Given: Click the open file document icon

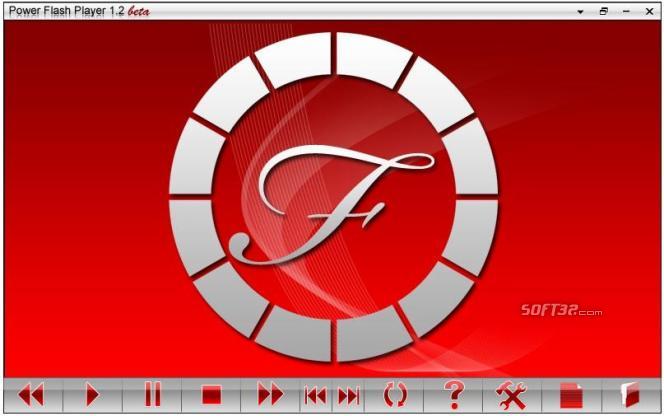Looking at the screenshot, I should (572, 395).
